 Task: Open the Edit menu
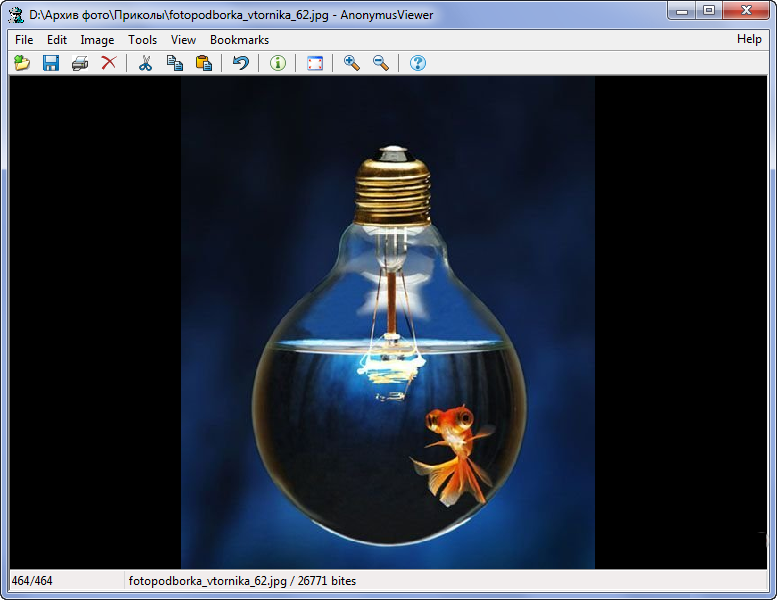(57, 40)
